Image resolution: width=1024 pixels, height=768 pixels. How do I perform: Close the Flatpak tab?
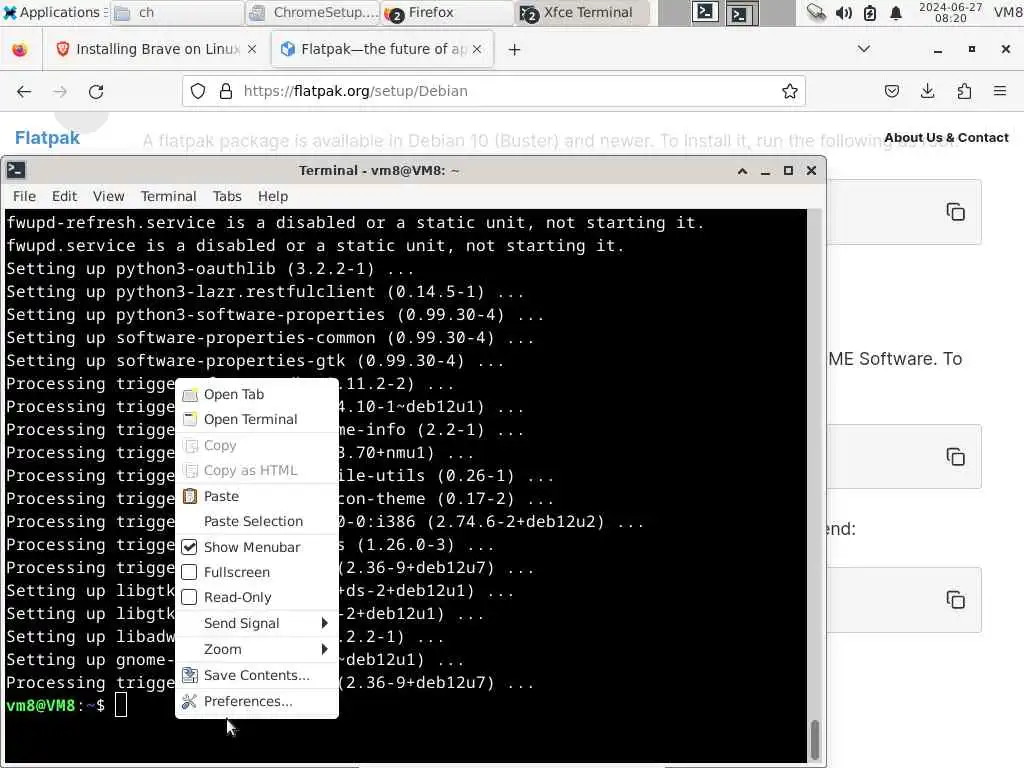pyautogui.click(x=477, y=50)
